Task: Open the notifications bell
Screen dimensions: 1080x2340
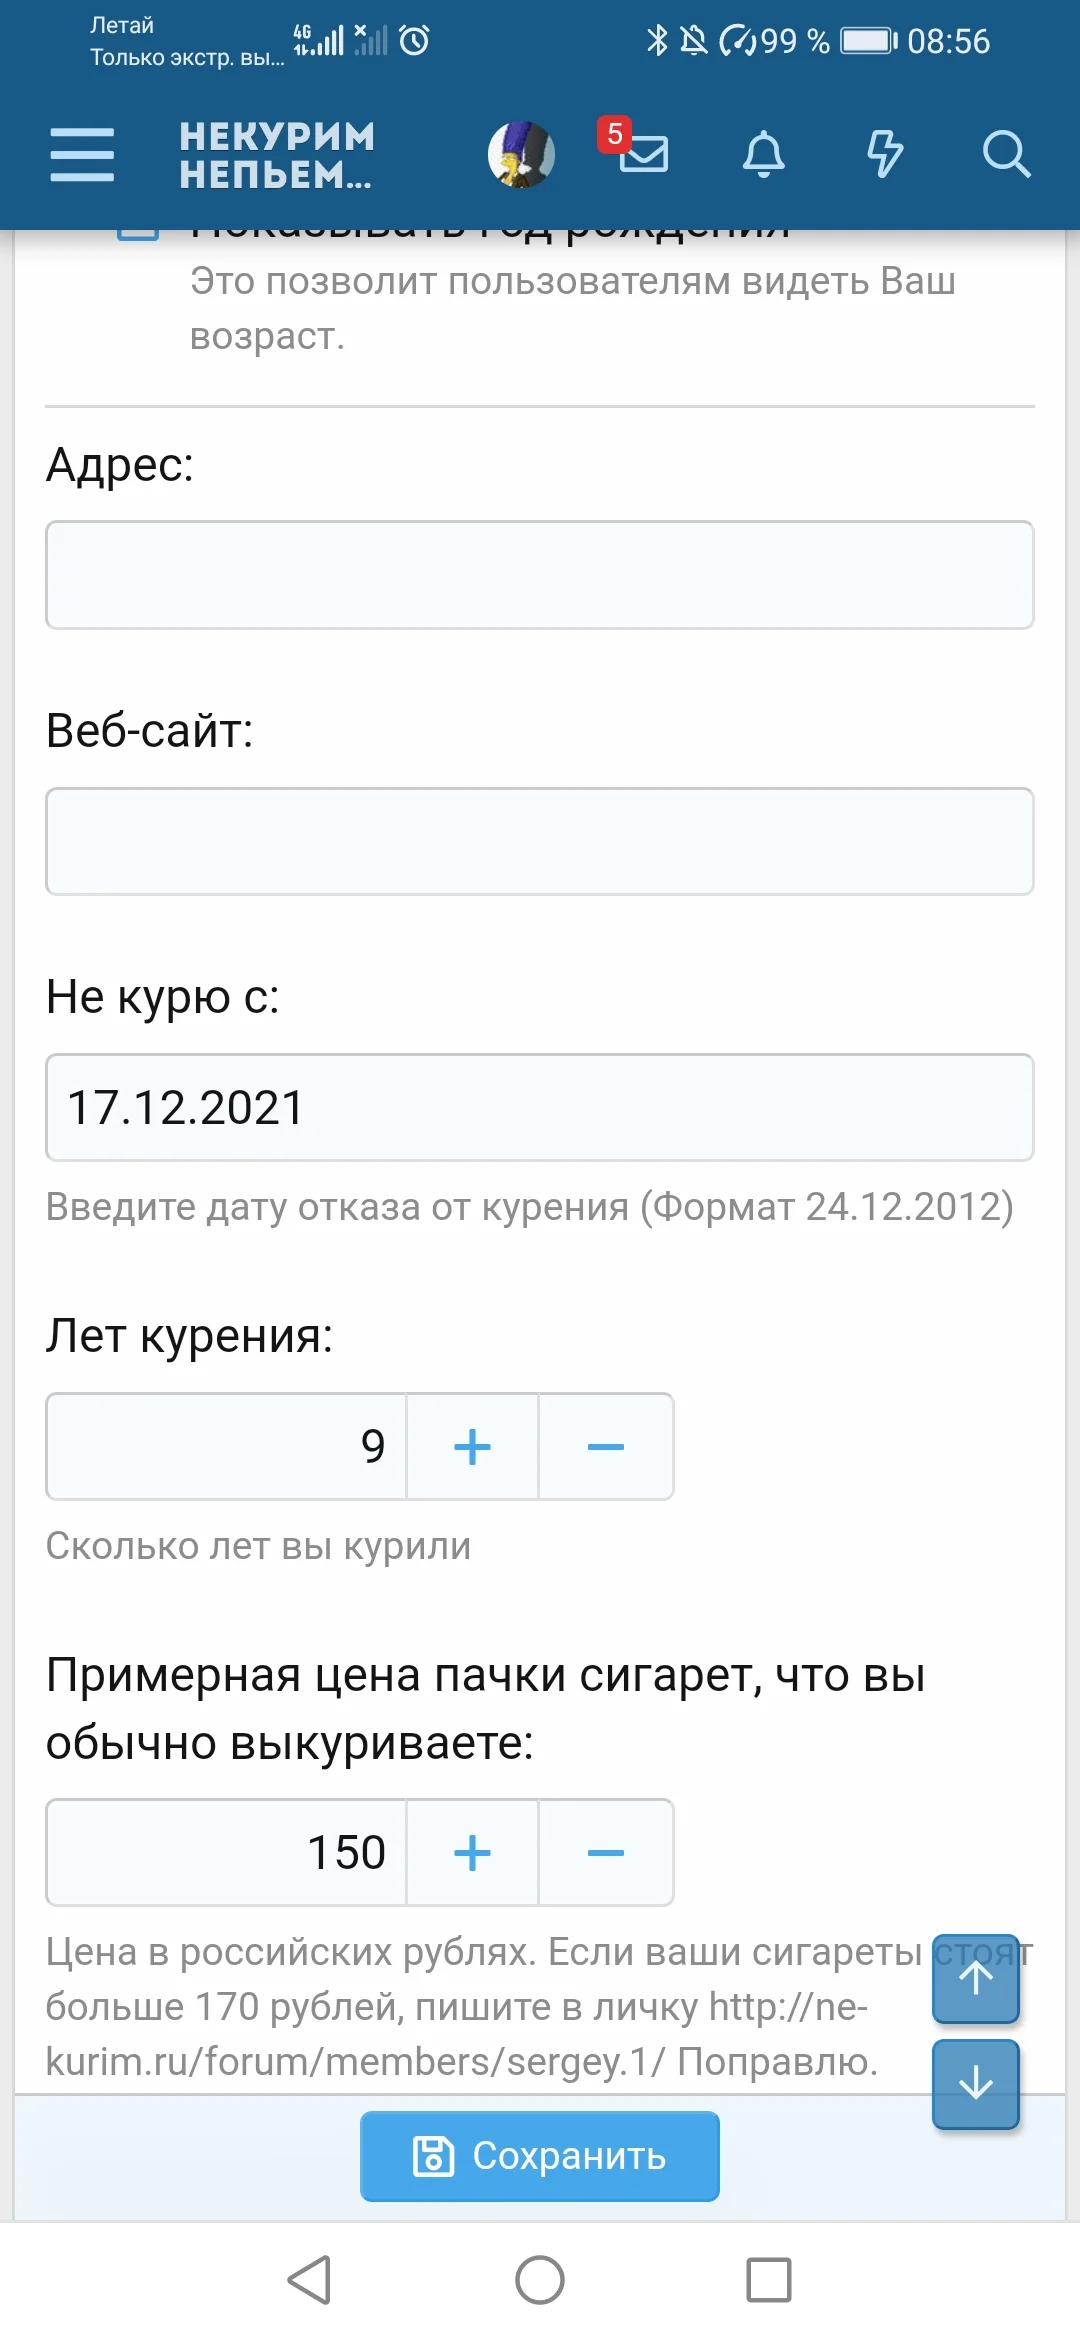Action: click(765, 155)
